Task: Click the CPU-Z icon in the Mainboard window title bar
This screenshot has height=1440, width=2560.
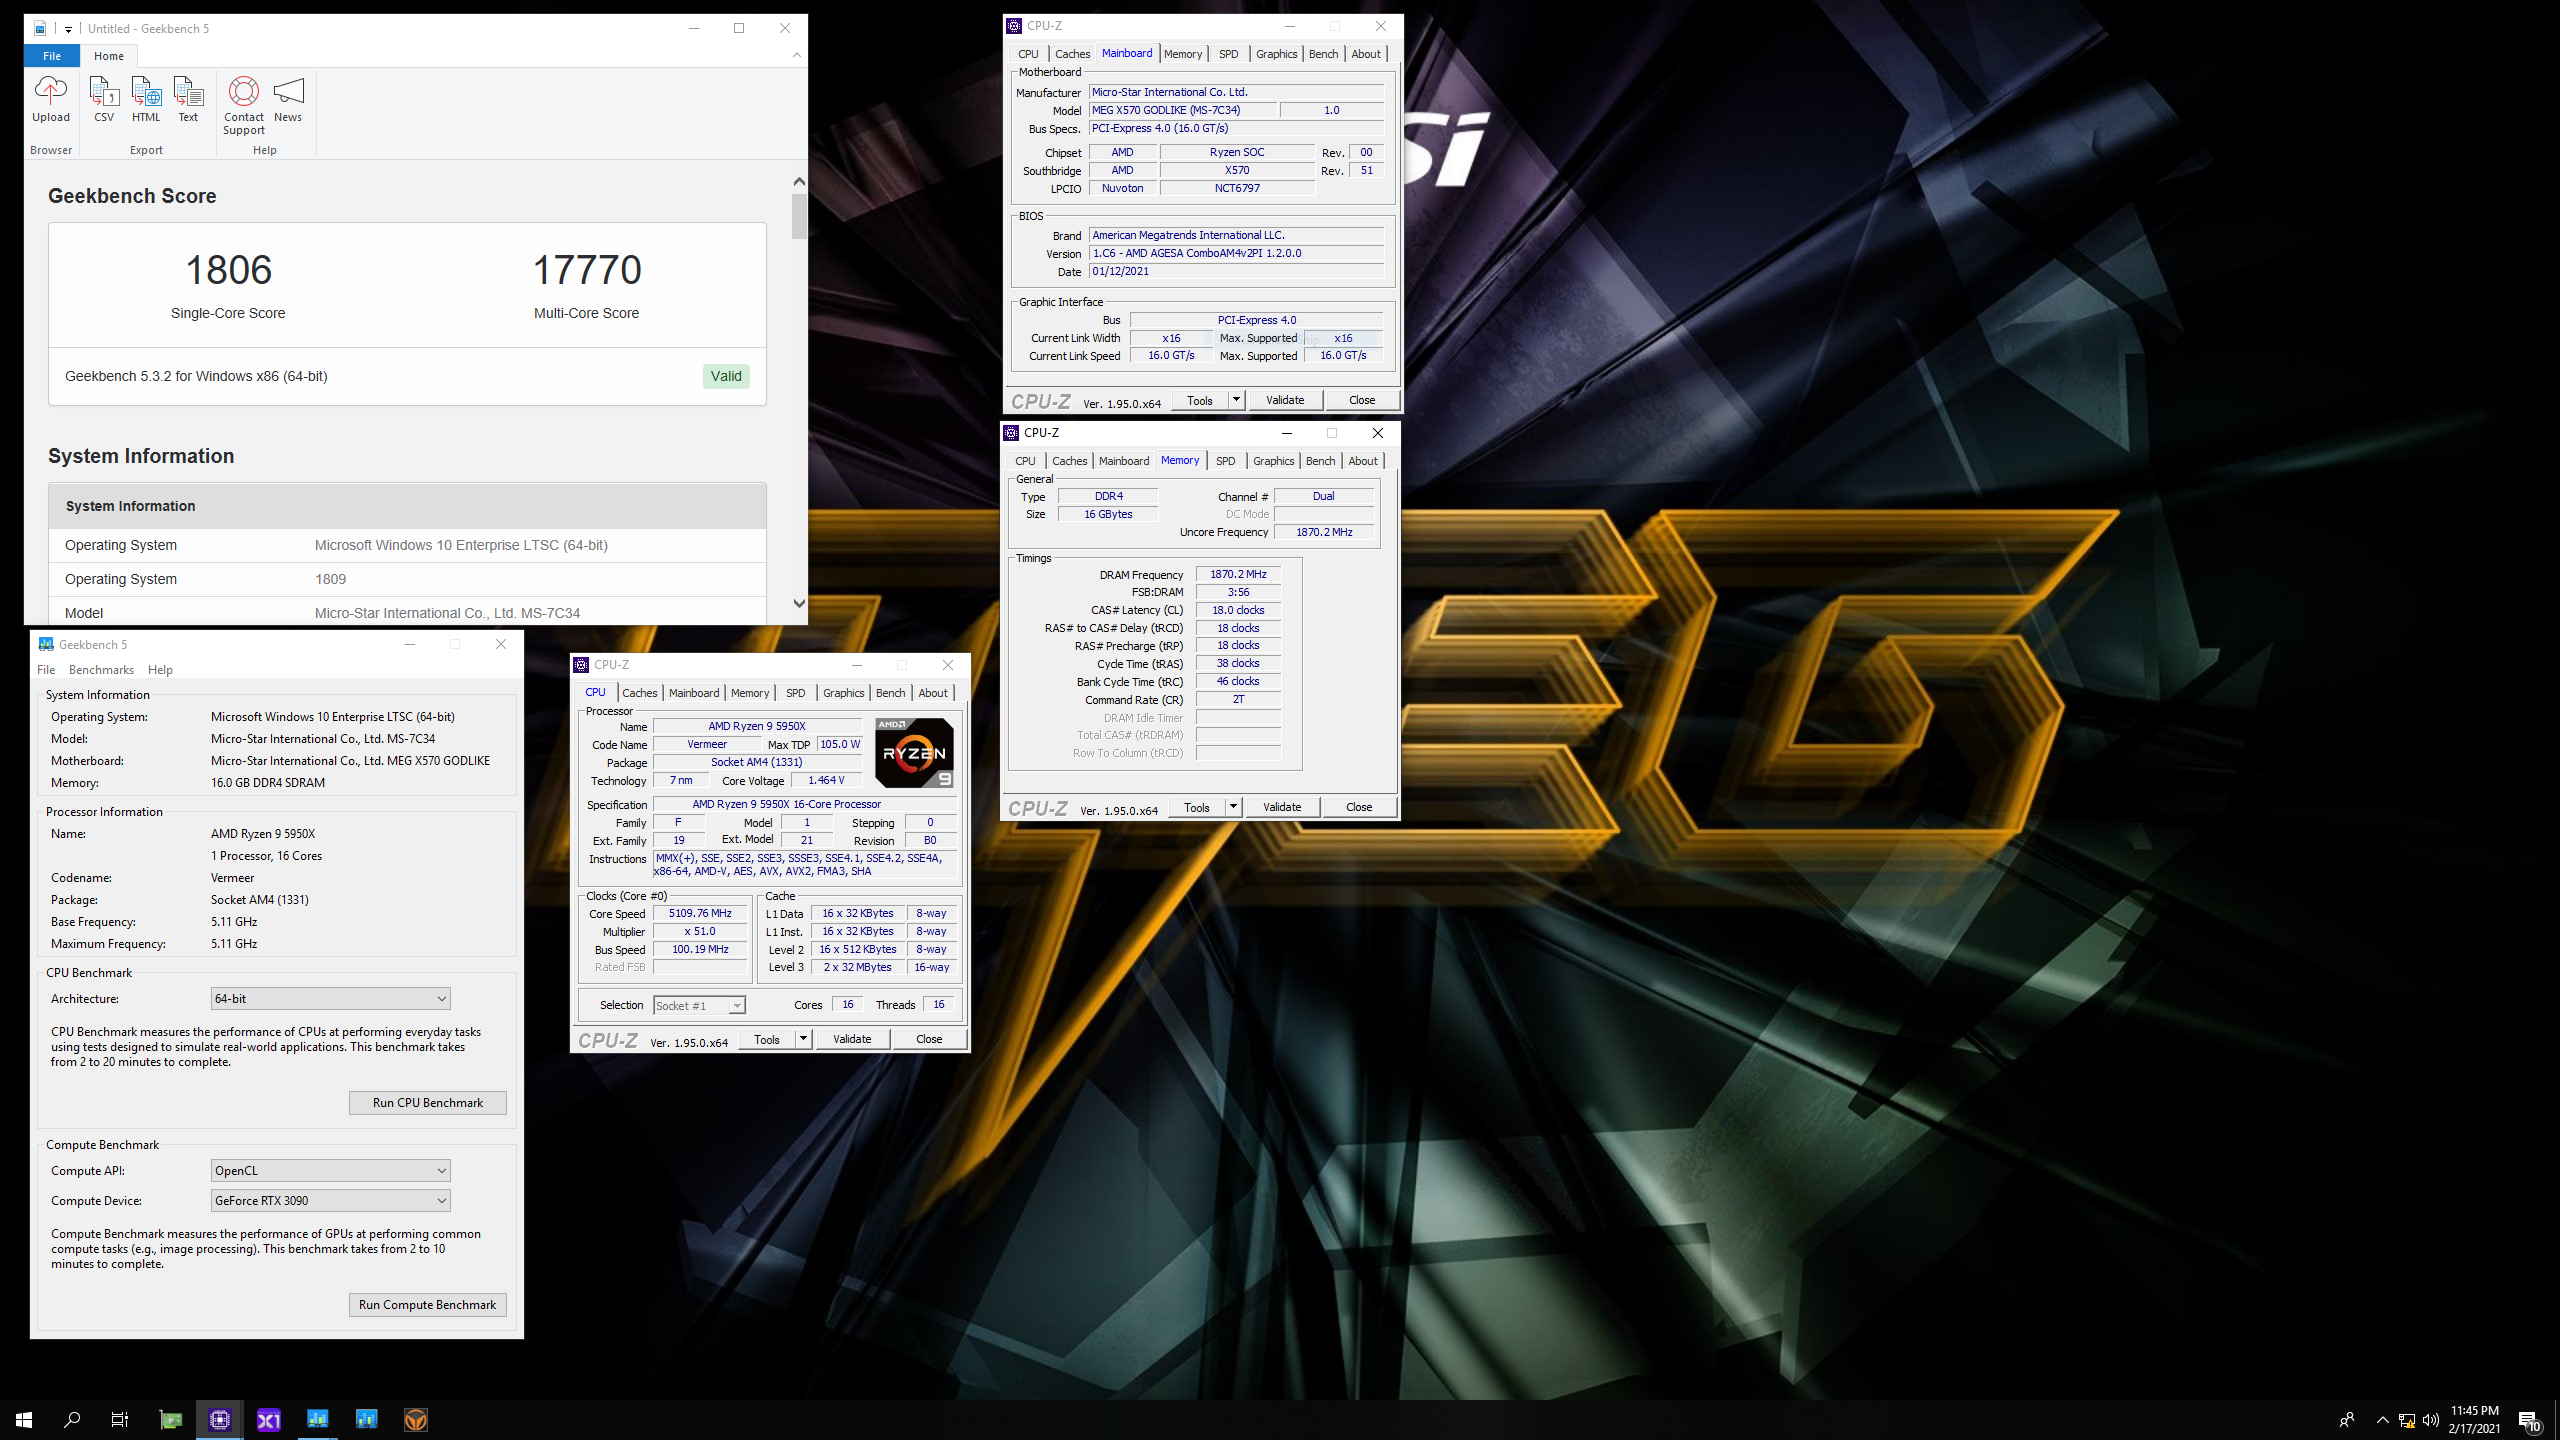Action: 1014,26
